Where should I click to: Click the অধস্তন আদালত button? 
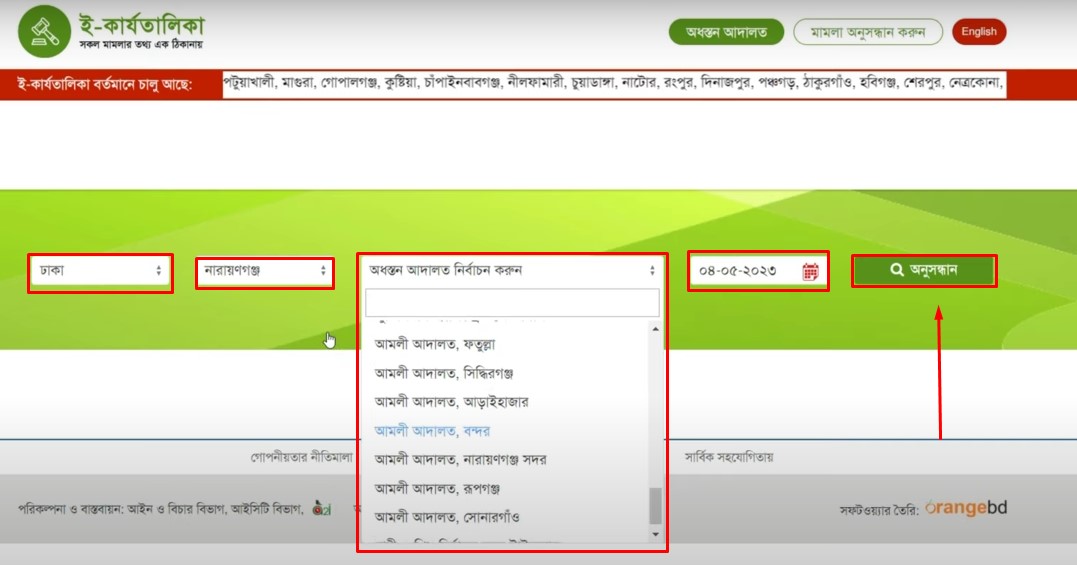click(x=725, y=32)
